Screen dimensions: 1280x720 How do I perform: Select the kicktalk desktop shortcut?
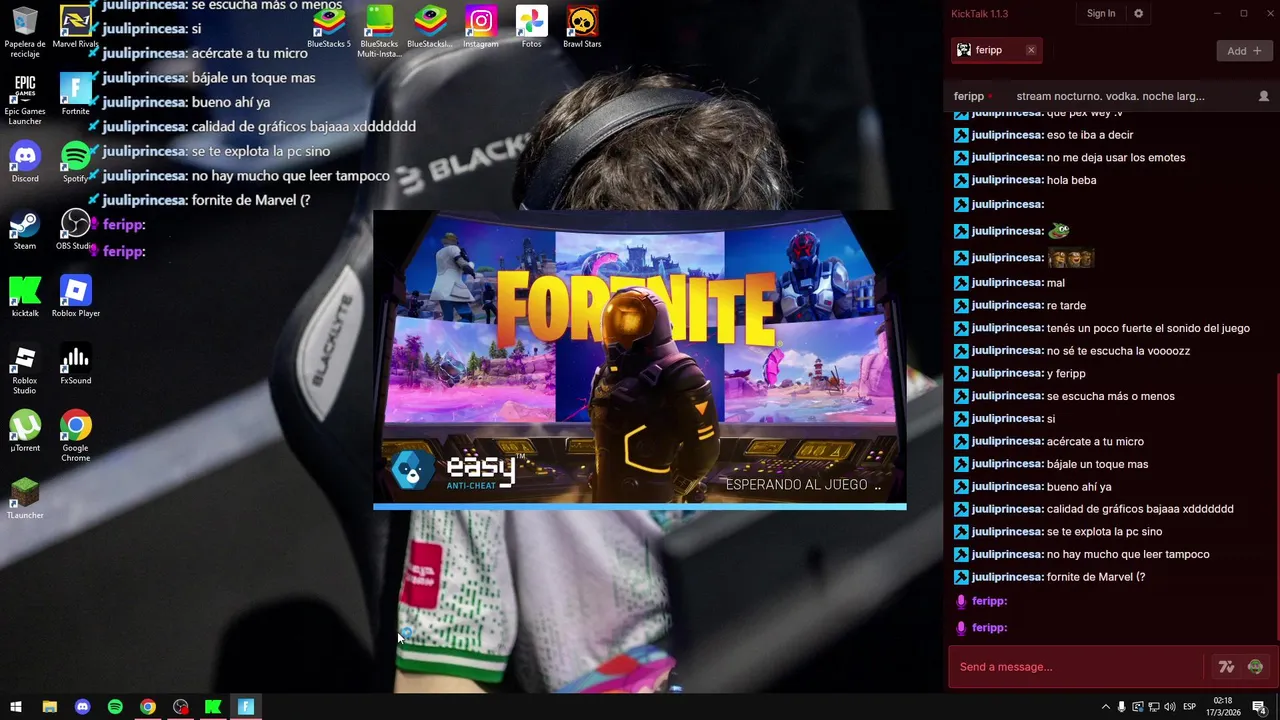point(25,297)
